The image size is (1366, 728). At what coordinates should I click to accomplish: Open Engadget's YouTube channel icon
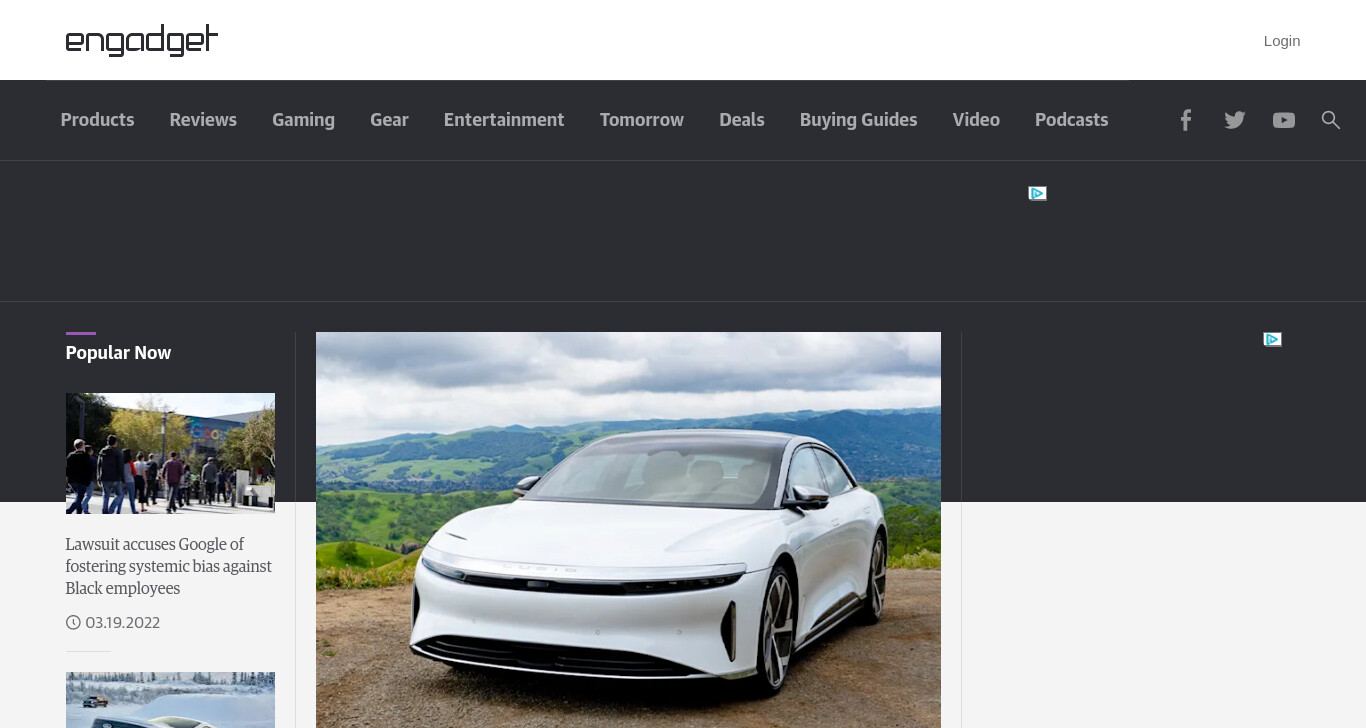coord(1284,120)
